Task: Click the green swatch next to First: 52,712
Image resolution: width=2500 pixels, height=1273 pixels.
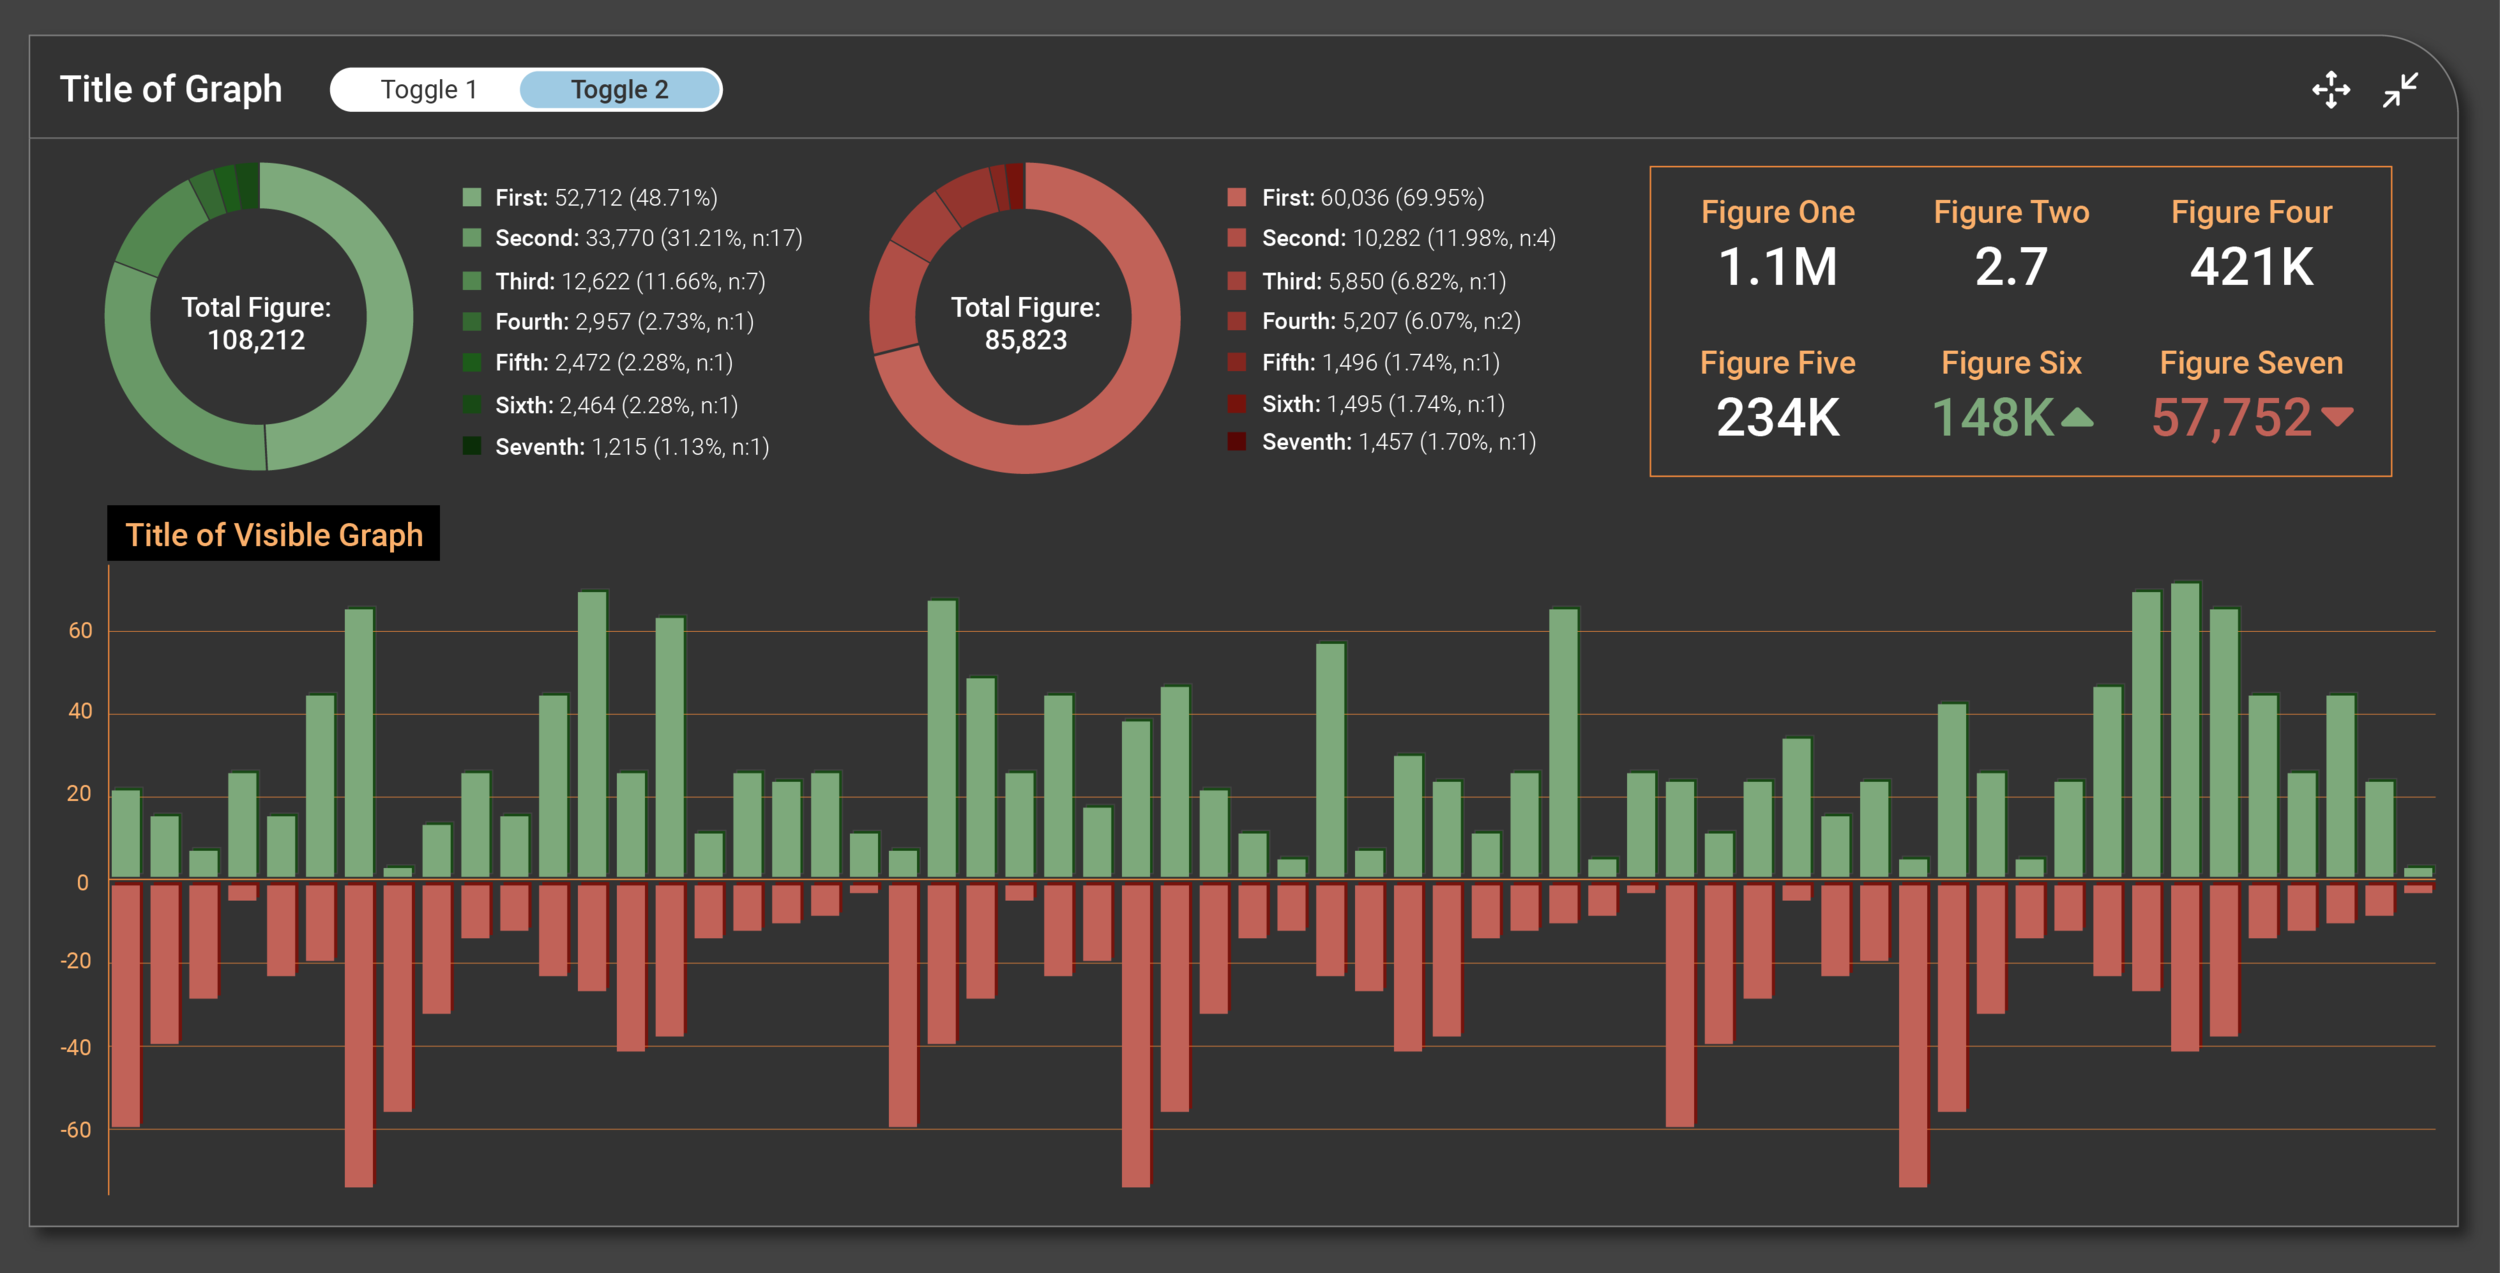Action: tap(472, 197)
